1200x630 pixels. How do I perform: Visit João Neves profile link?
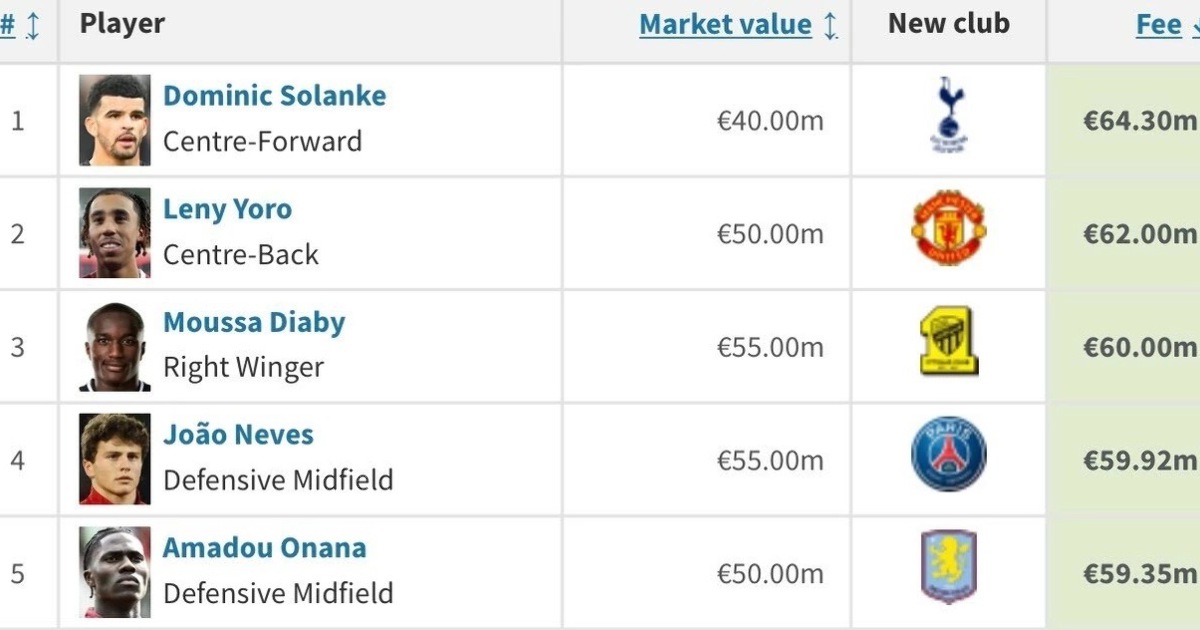(238, 435)
